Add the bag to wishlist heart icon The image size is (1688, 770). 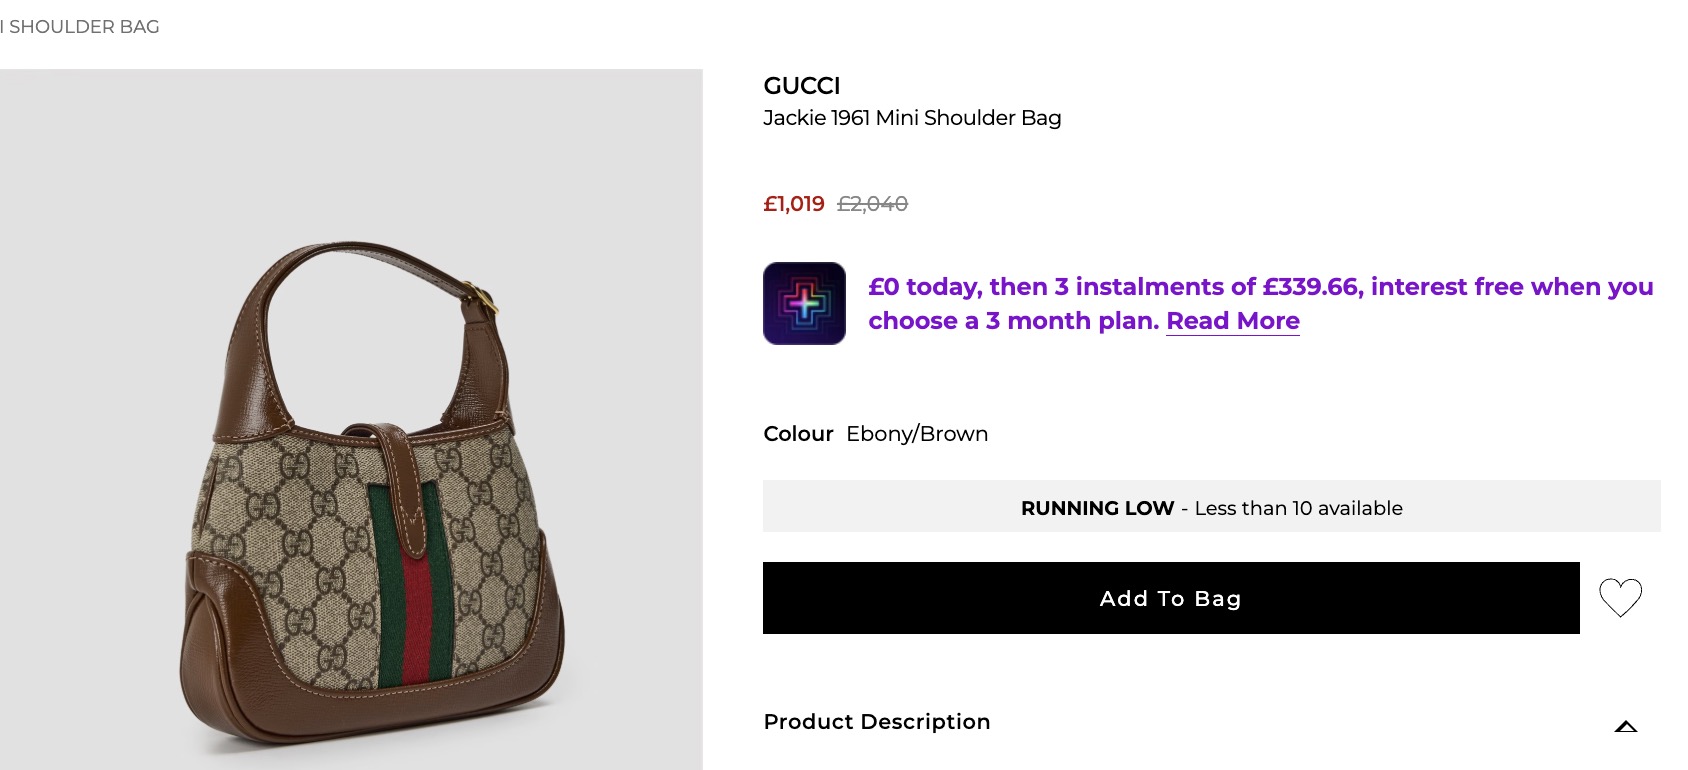(x=1620, y=598)
